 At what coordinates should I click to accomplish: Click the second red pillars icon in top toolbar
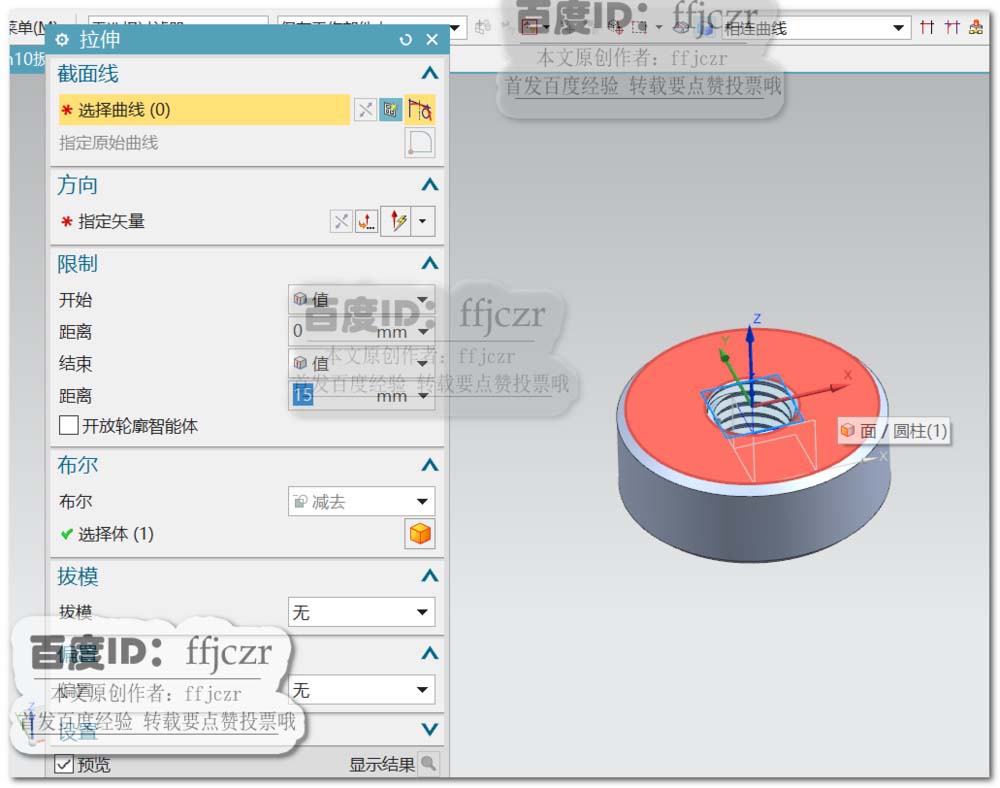(952, 27)
